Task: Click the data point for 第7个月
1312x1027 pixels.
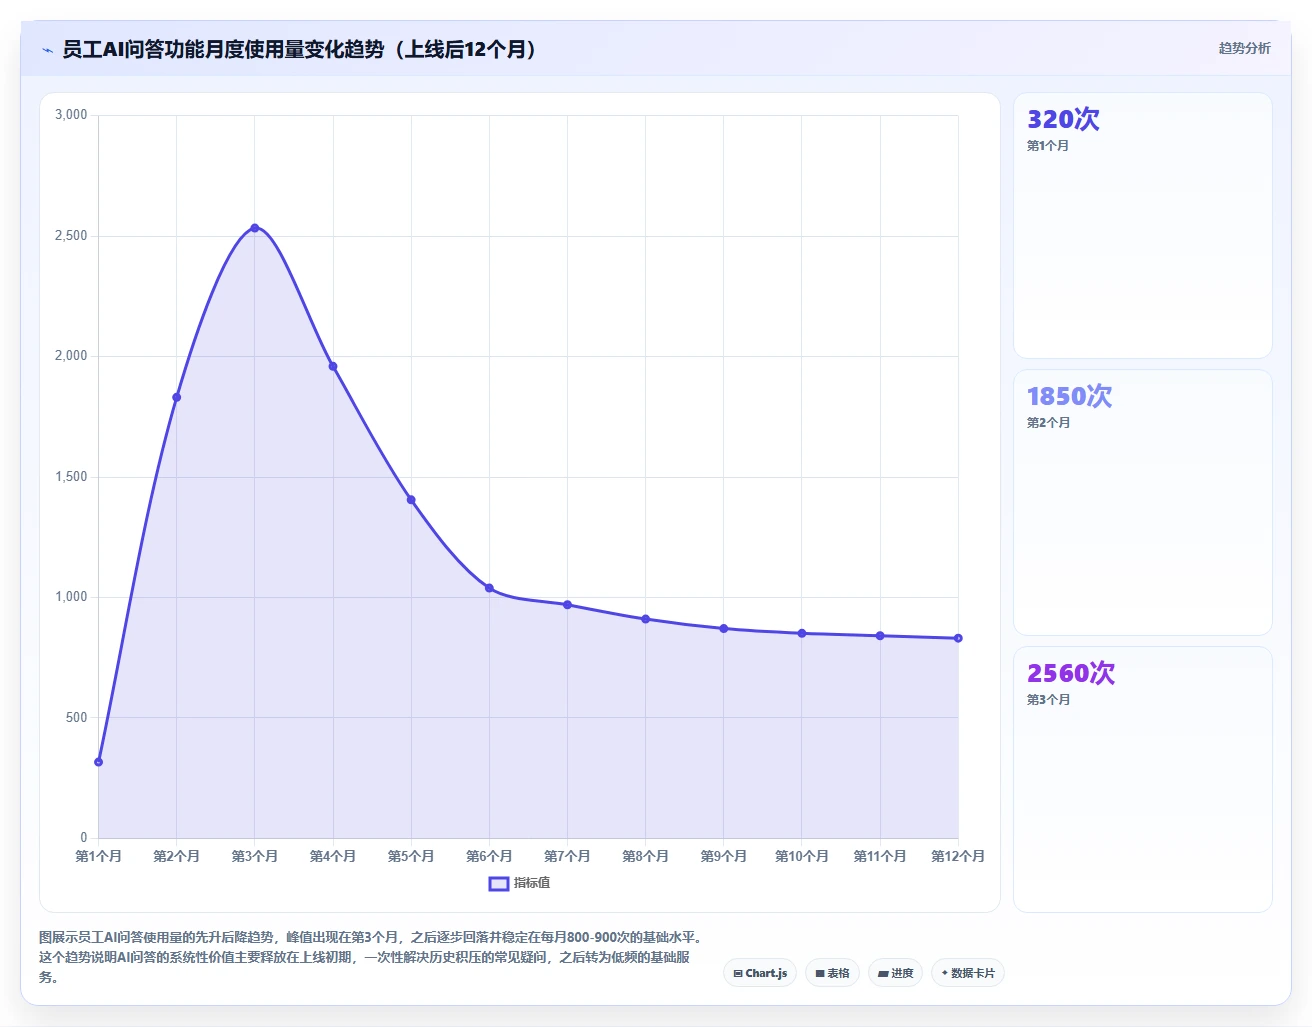Action: [567, 605]
